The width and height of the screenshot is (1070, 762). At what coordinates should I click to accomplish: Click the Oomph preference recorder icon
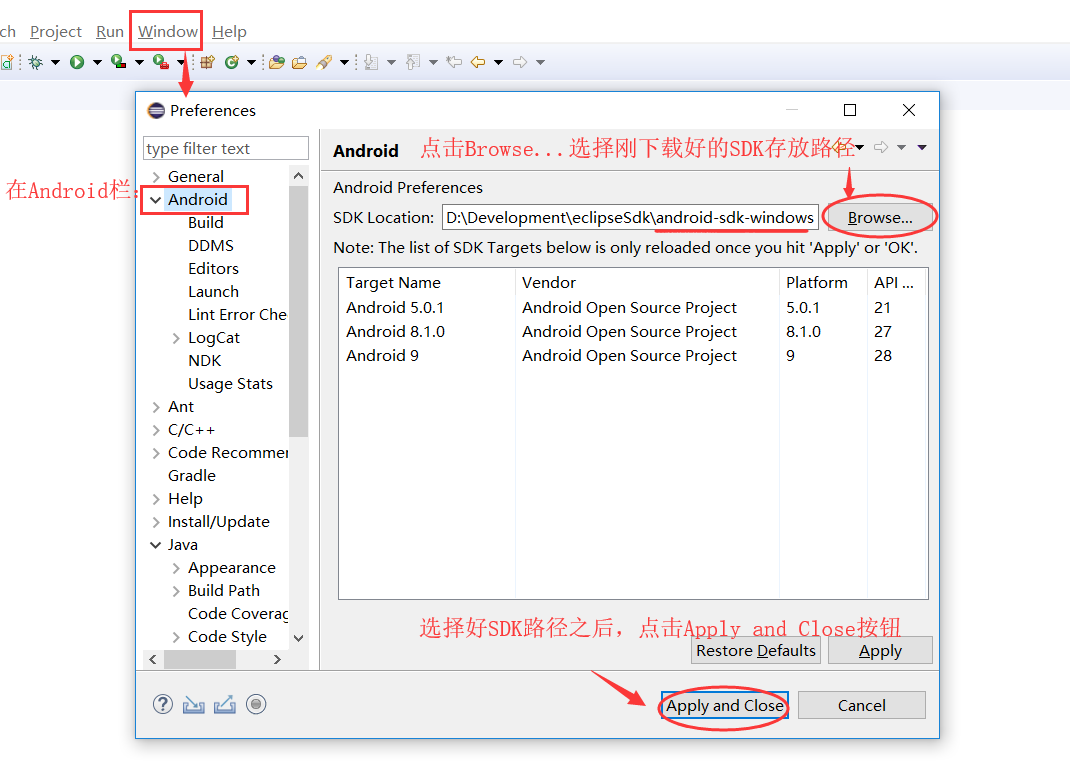(256, 703)
